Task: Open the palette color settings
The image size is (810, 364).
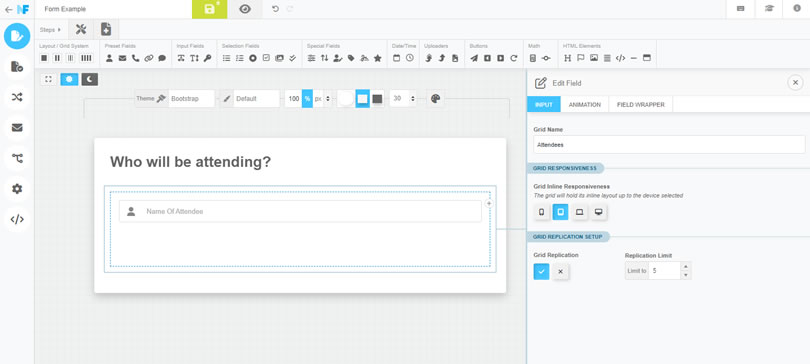Action: coord(435,99)
